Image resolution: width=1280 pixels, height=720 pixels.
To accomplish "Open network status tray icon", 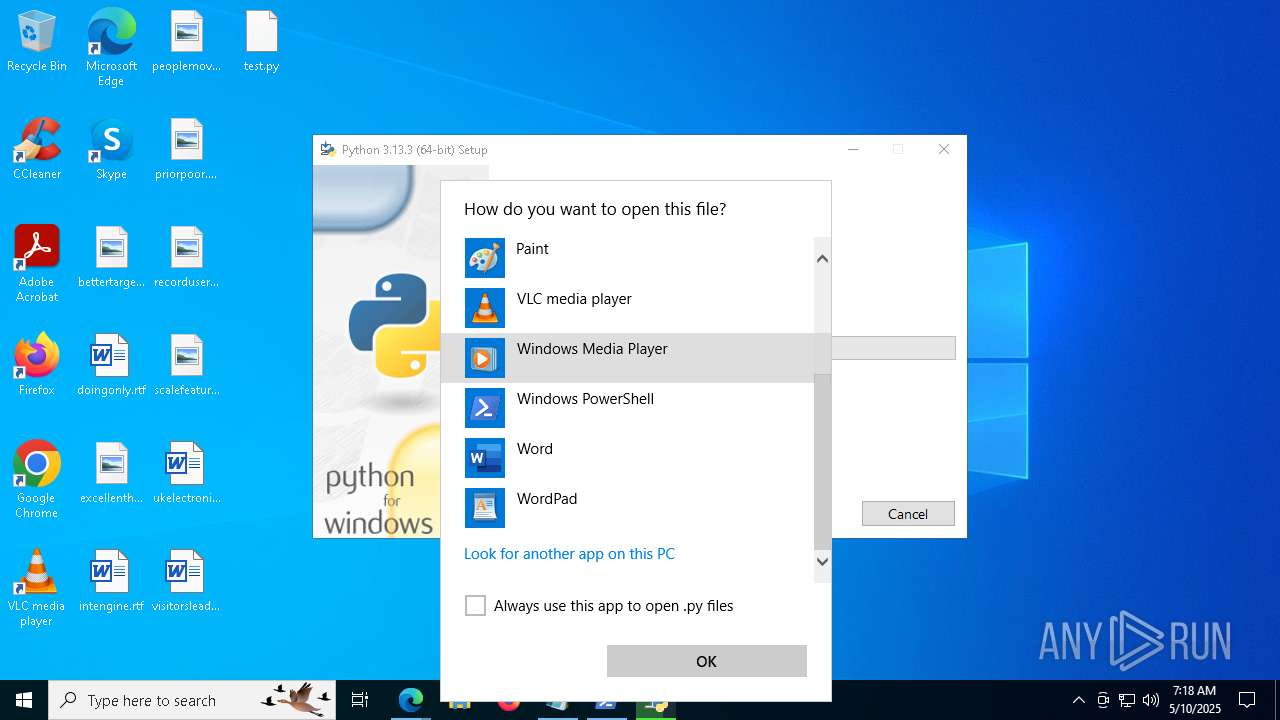I will [x=1127, y=700].
